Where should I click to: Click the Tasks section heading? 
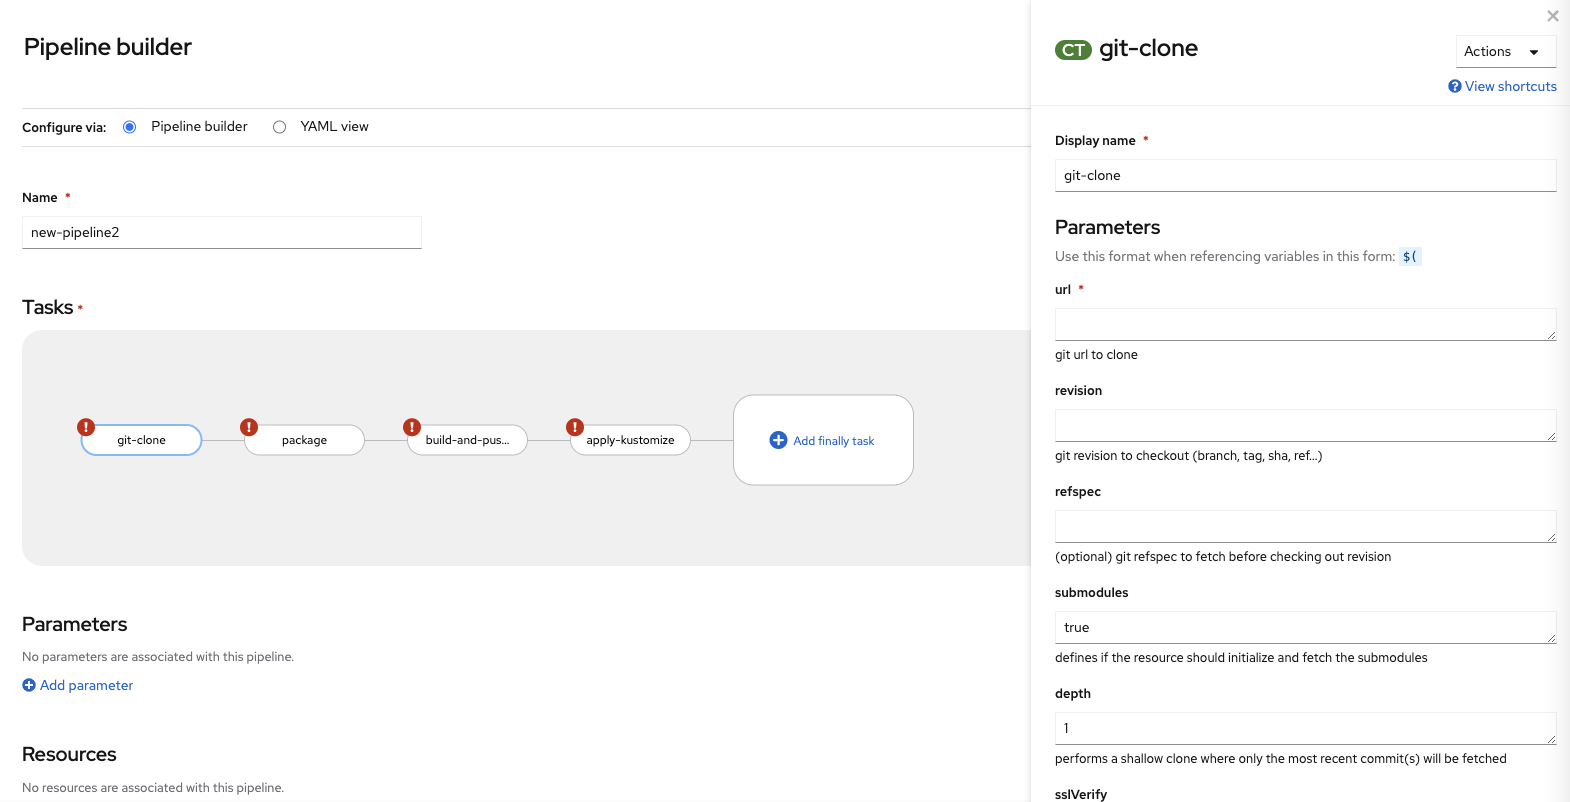[48, 307]
